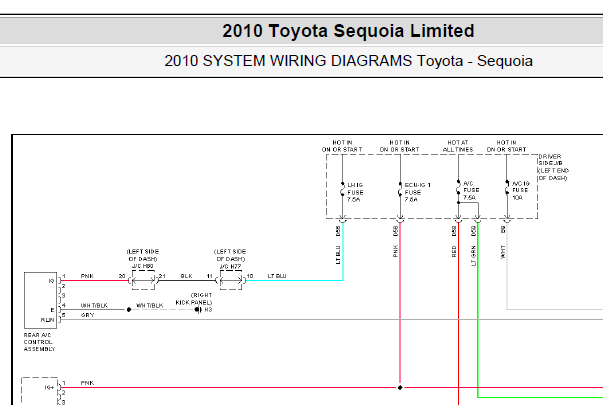Click the "GRY" wire label

[x=88, y=315]
